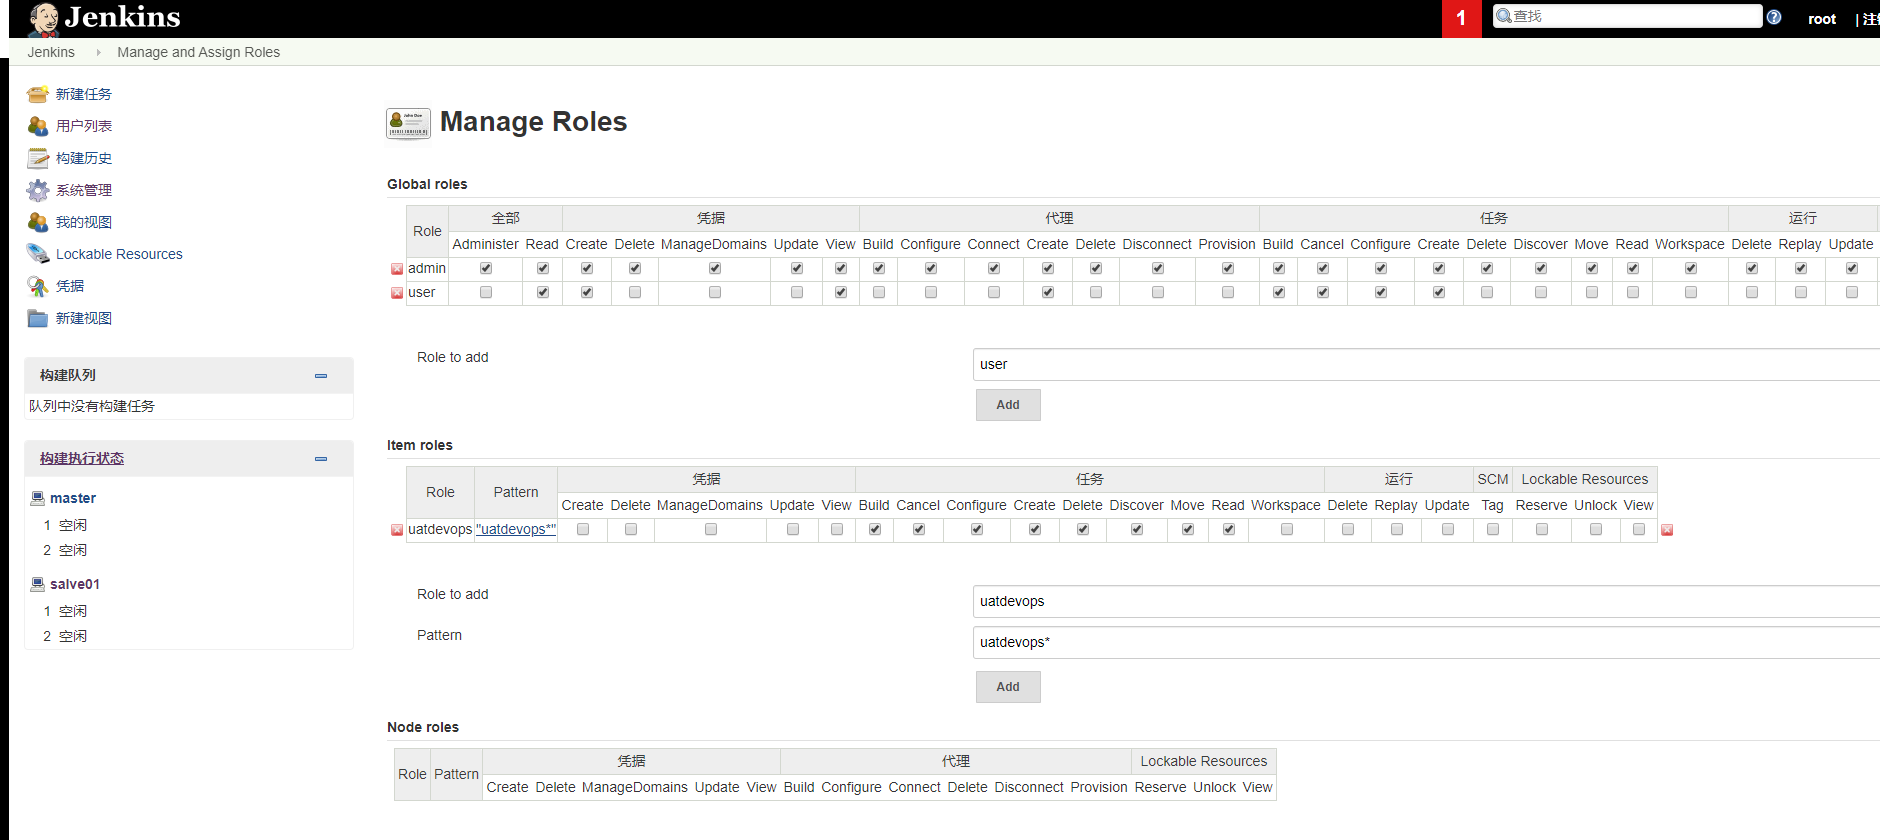Collapse the 构建执行状态 panel

(321, 459)
